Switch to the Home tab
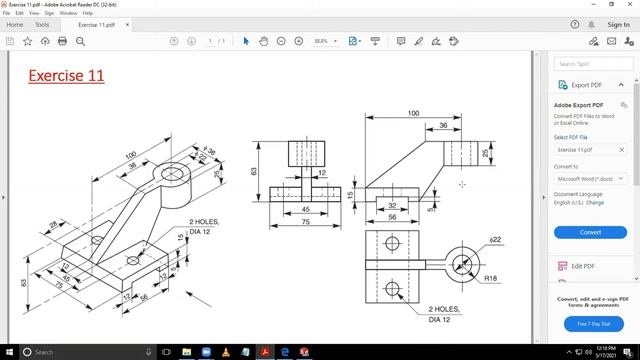The image size is (640, 360). [x=15, y=24]
